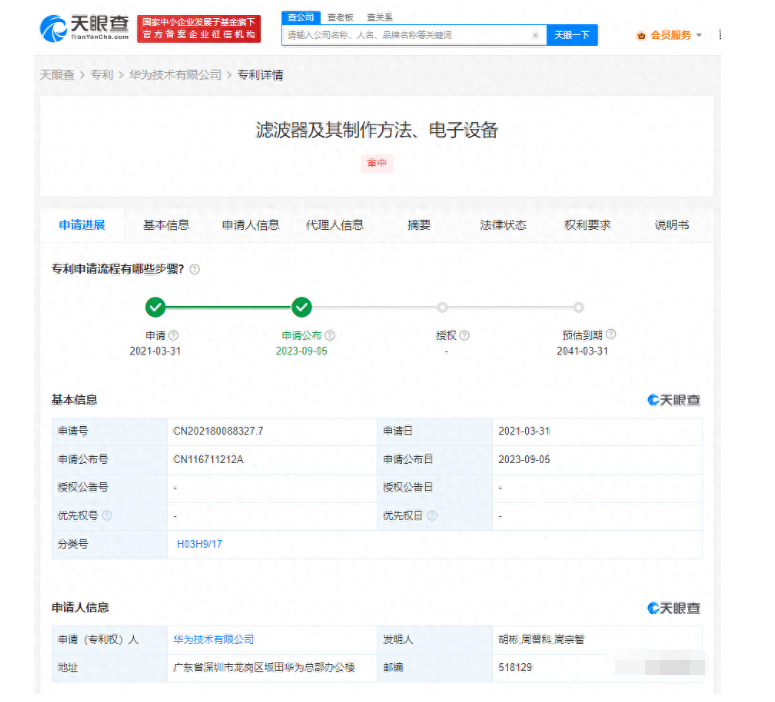Click the green 申请公布 progress checkpoint
775x702 pixels.
tap(302, 307)
